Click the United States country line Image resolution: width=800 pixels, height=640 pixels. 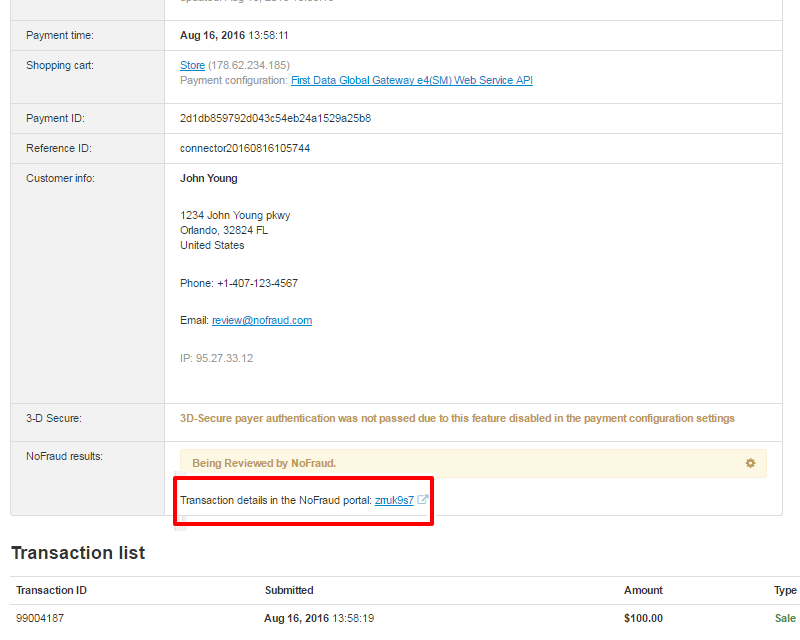click(212, 245)
